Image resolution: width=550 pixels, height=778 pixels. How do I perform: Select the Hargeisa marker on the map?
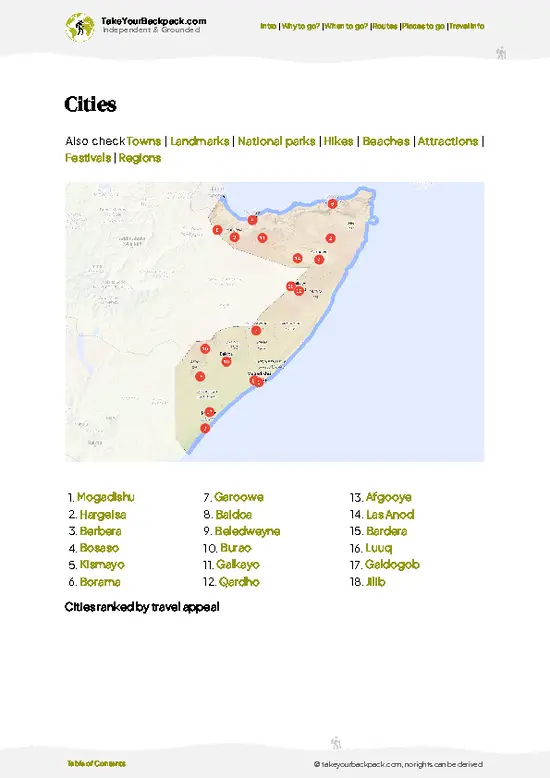(235, 237)
